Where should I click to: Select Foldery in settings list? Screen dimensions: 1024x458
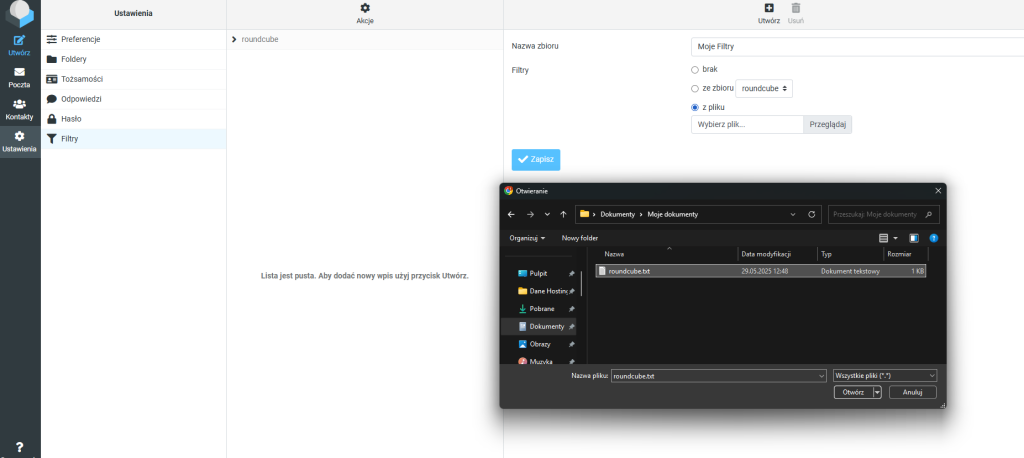pos(134,59)
